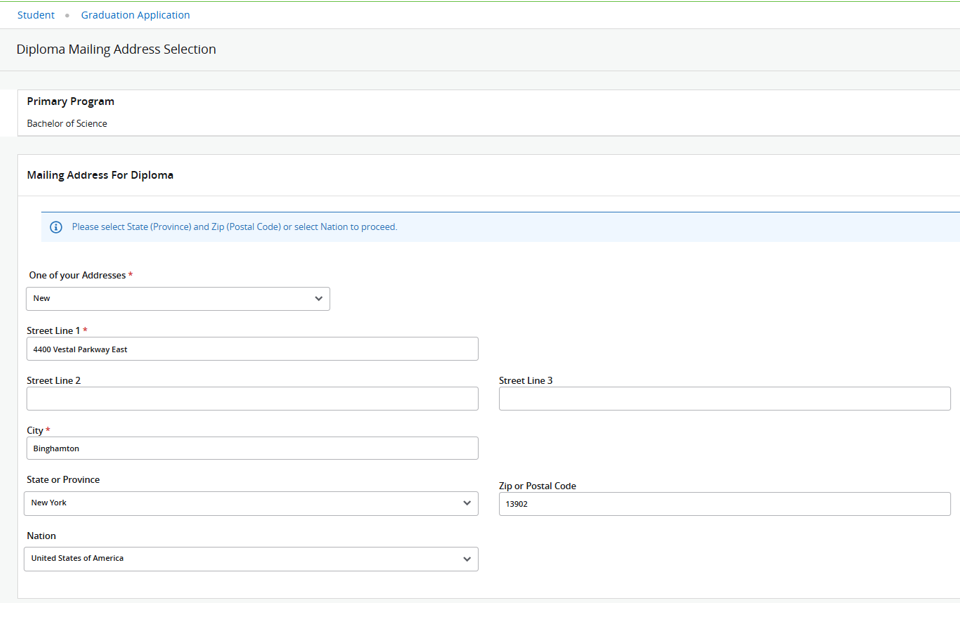Click the Primary Program heading
This screenshot has width=960, height=624.
pos(70,101)
